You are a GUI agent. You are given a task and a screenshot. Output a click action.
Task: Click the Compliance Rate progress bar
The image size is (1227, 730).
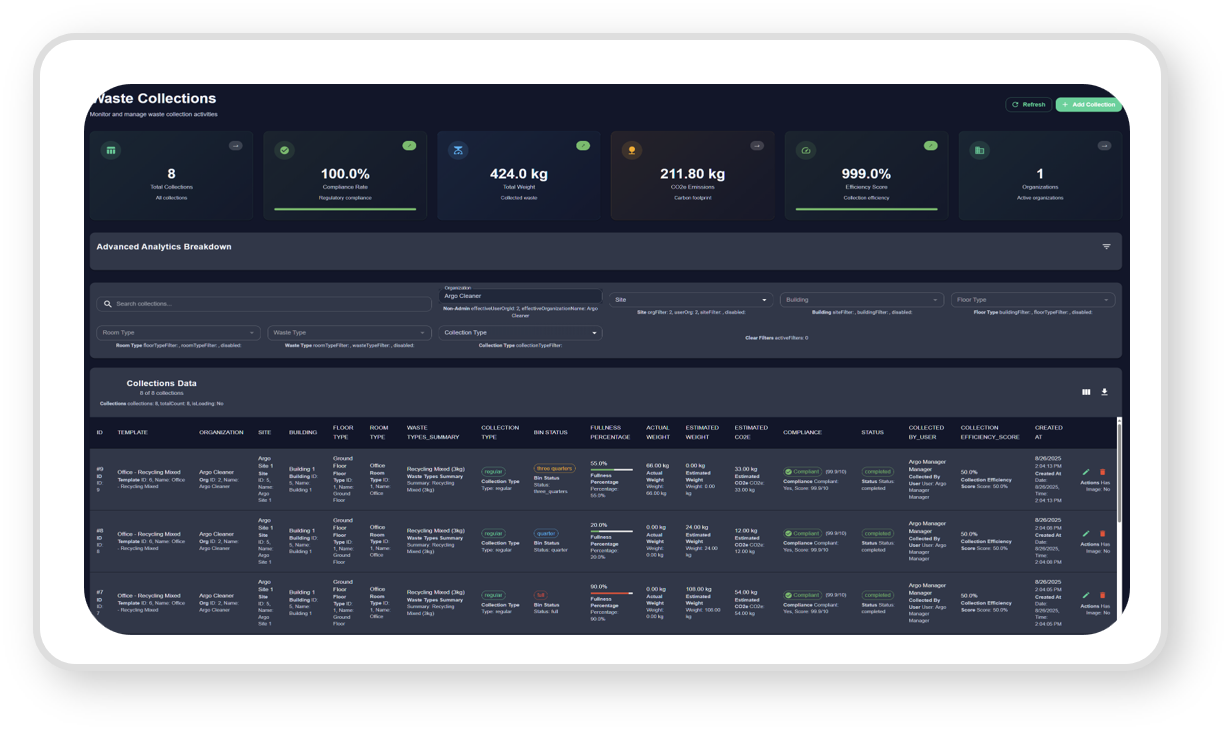tap(345, 209)
